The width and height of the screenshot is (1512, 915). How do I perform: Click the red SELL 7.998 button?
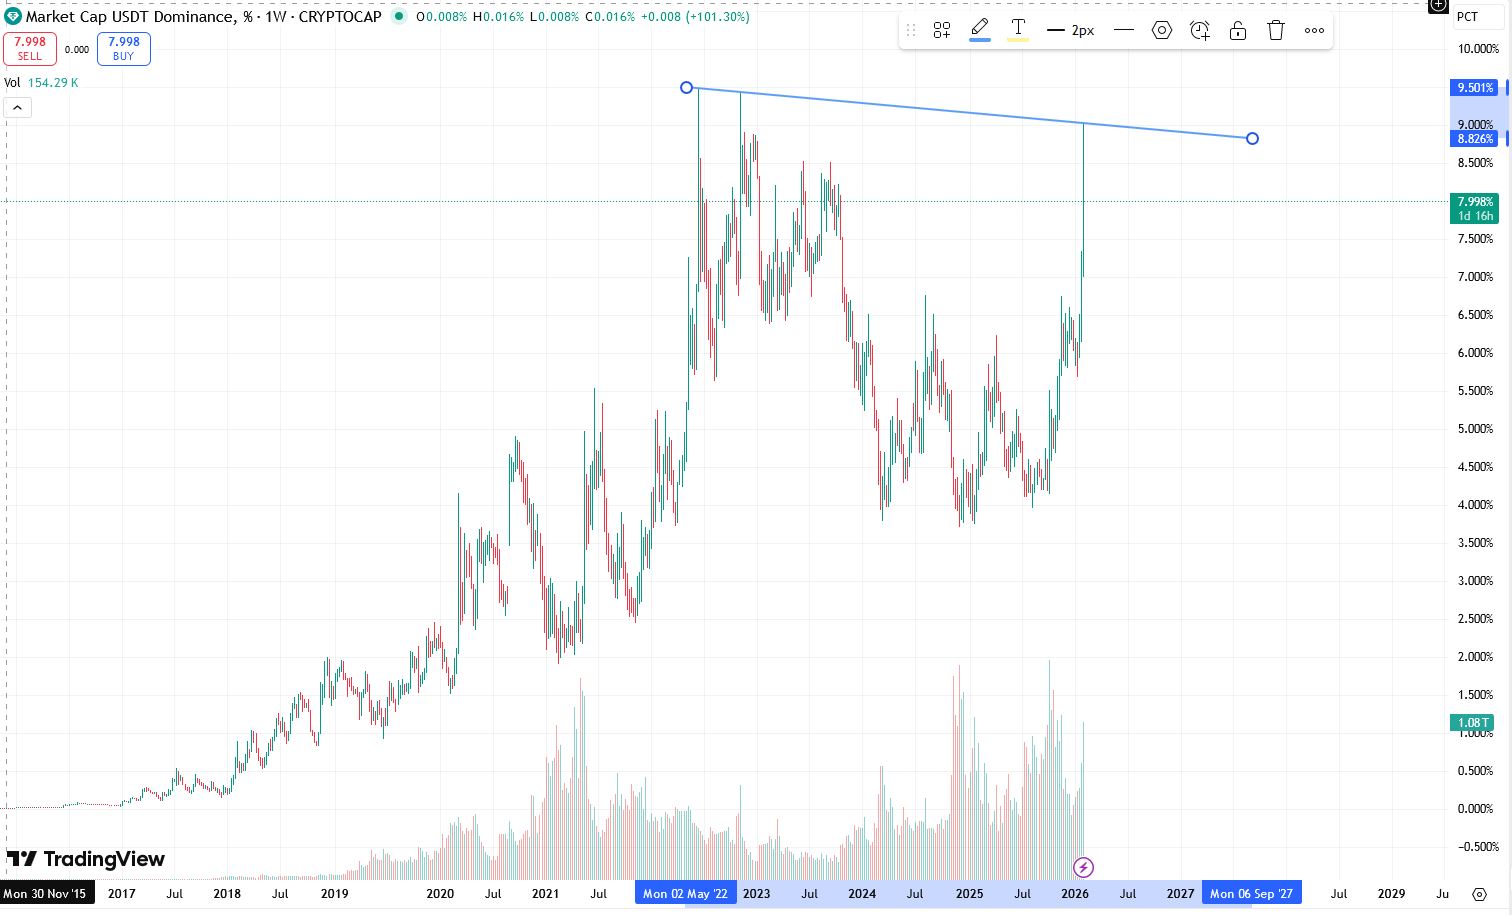(x=30, y=48)
